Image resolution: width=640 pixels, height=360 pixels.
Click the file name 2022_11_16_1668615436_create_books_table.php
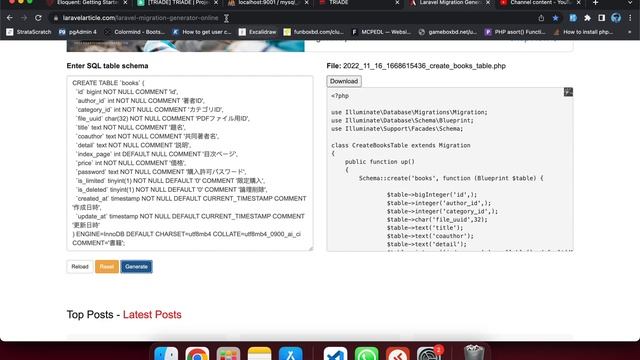424,66
